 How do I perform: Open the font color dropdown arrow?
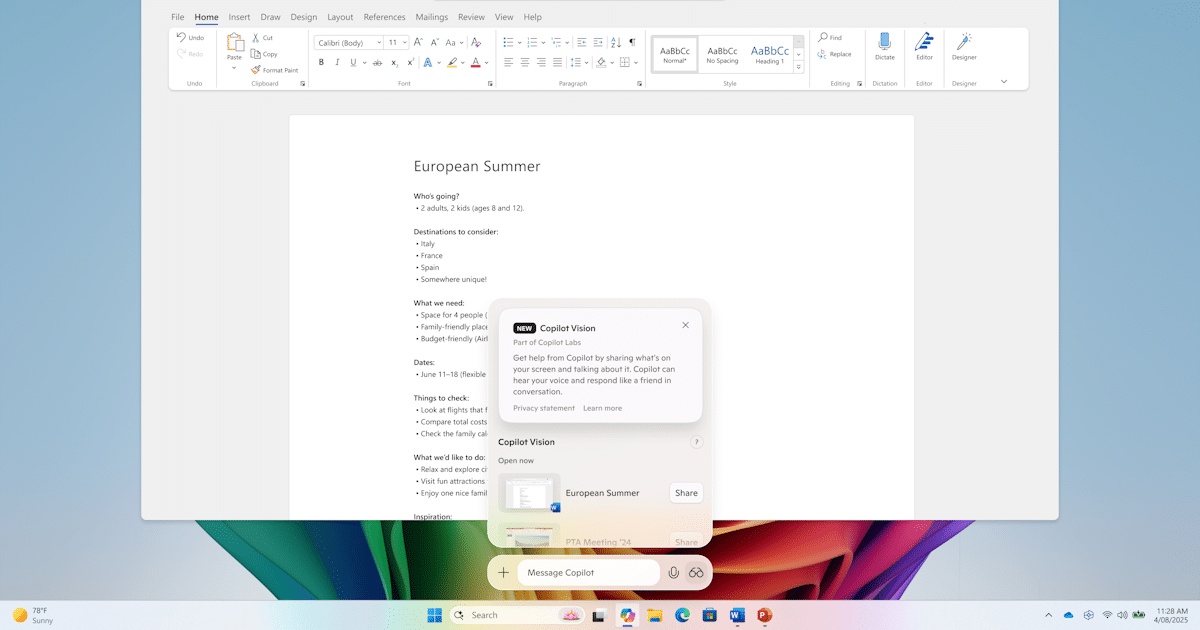pyautogui.click(x=486, y=62)
